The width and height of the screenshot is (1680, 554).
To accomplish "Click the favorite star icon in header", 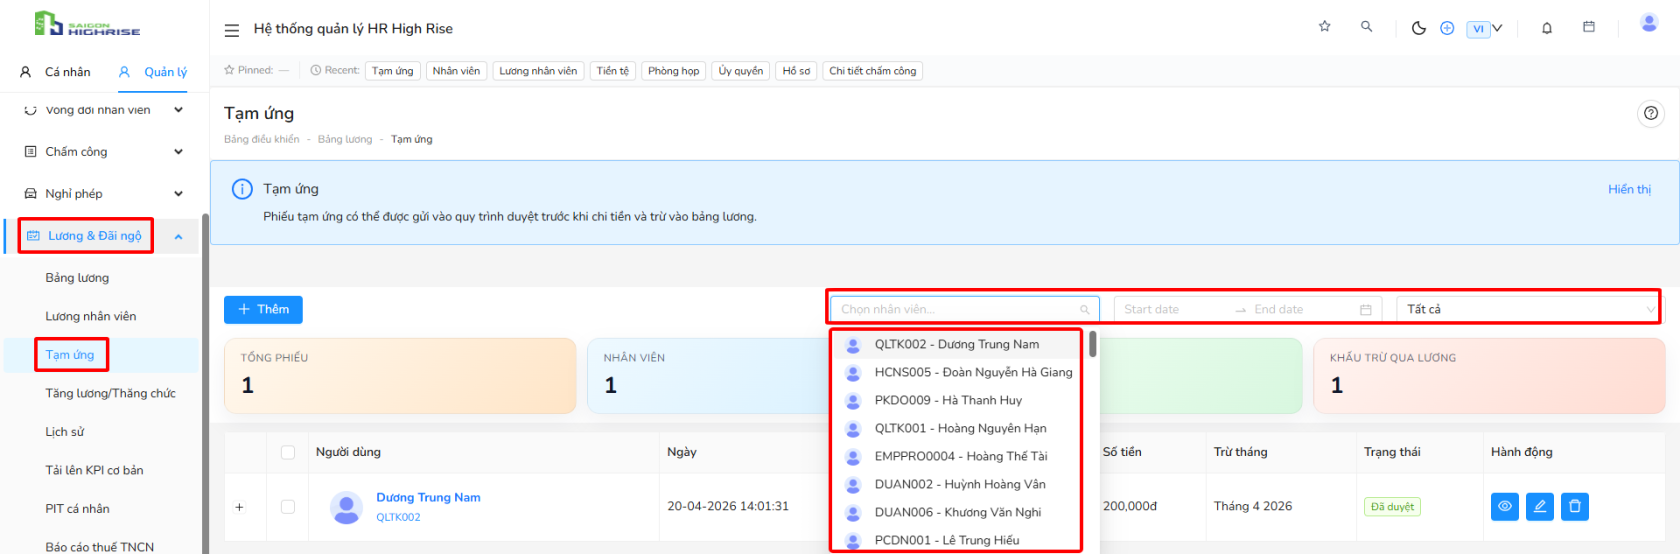I will [1325, 27].
